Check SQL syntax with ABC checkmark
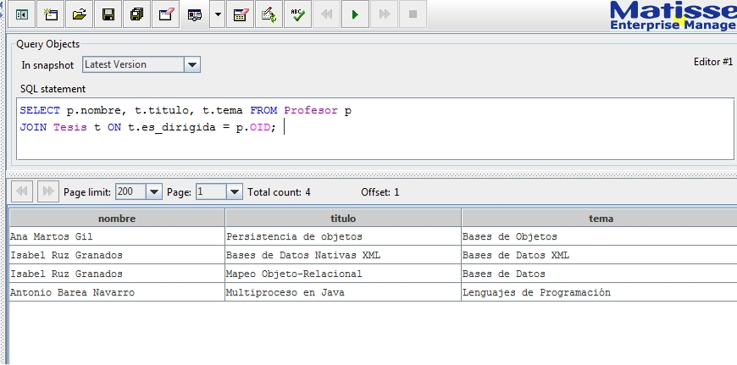 298,15
